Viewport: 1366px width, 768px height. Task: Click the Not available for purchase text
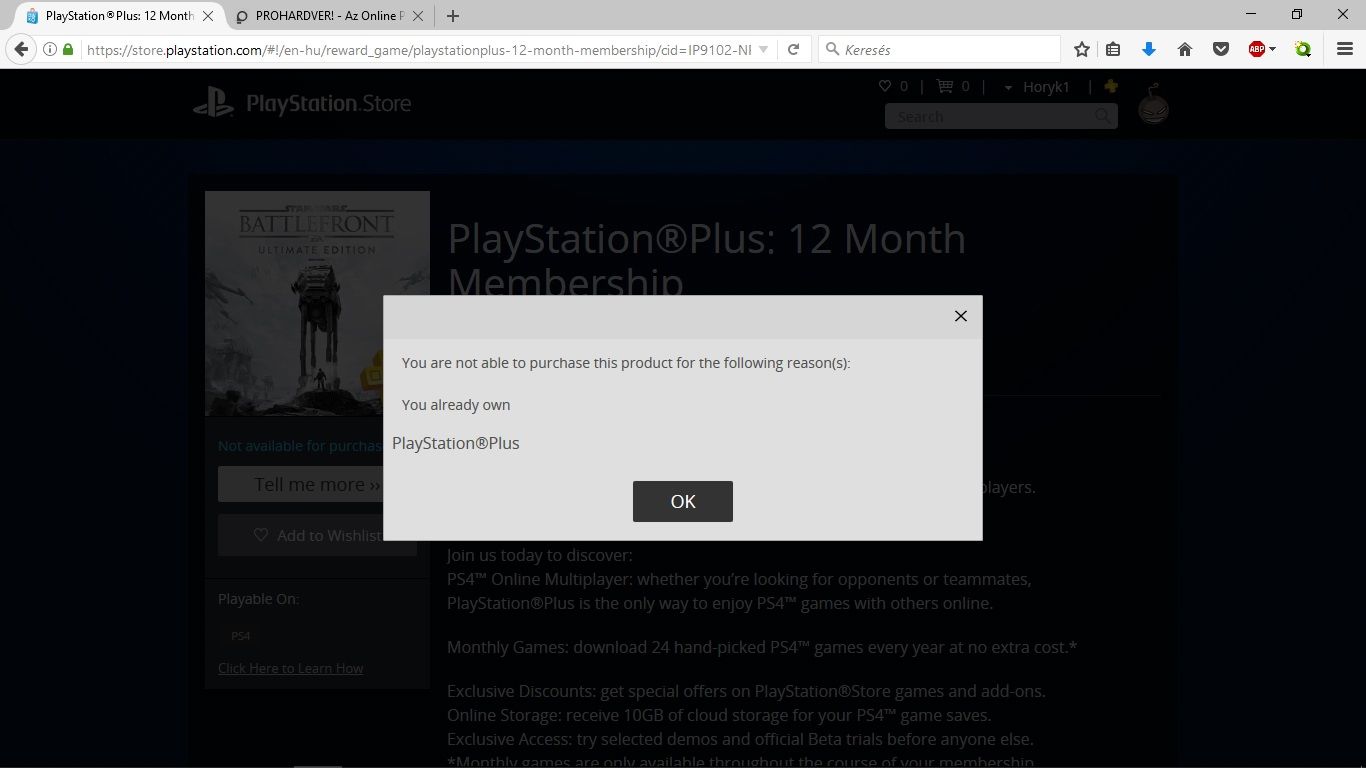click(x=300, y=446)
